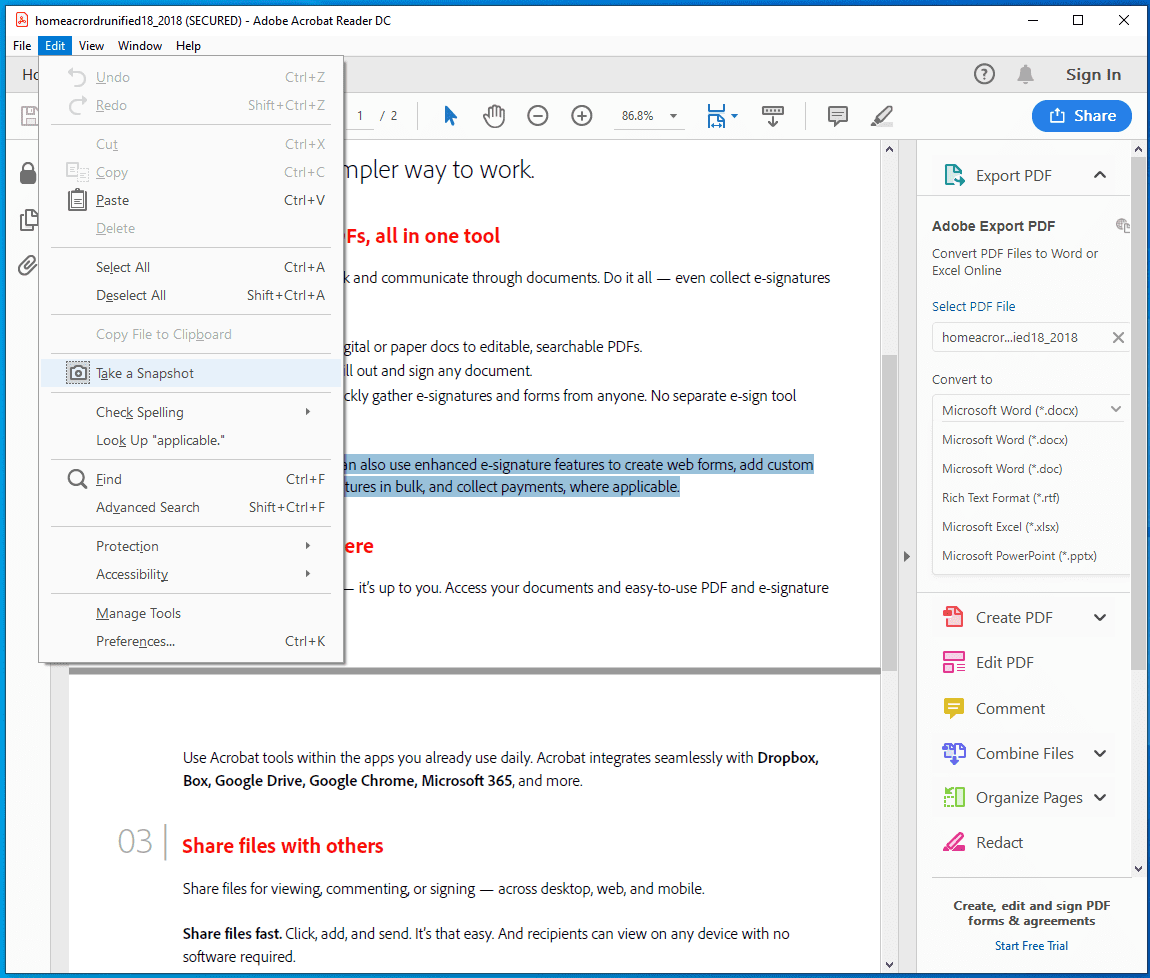
Task: Choose Look Up "applicable." entry
Action: 191,440
